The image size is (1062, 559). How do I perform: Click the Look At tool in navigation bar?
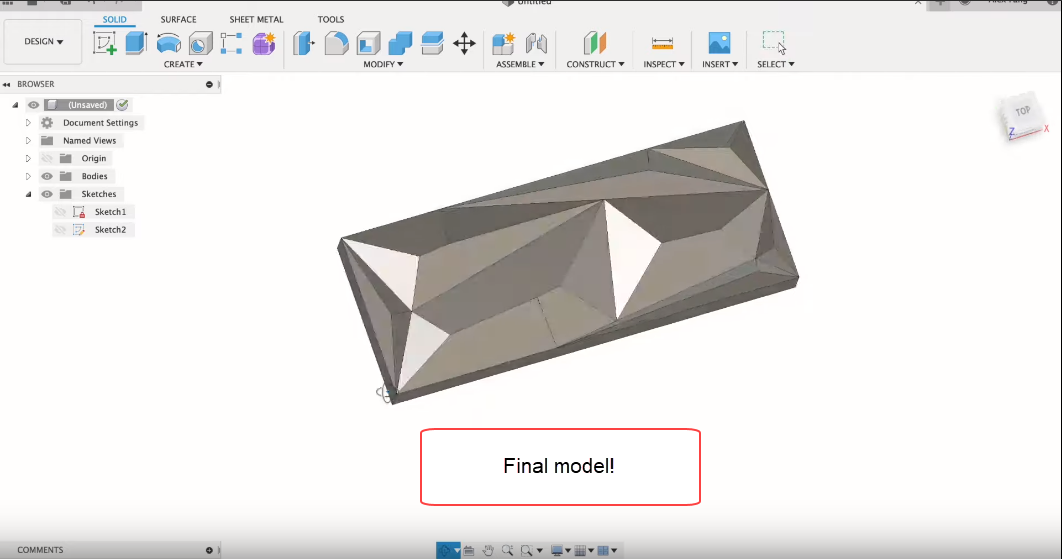point(469,551)
